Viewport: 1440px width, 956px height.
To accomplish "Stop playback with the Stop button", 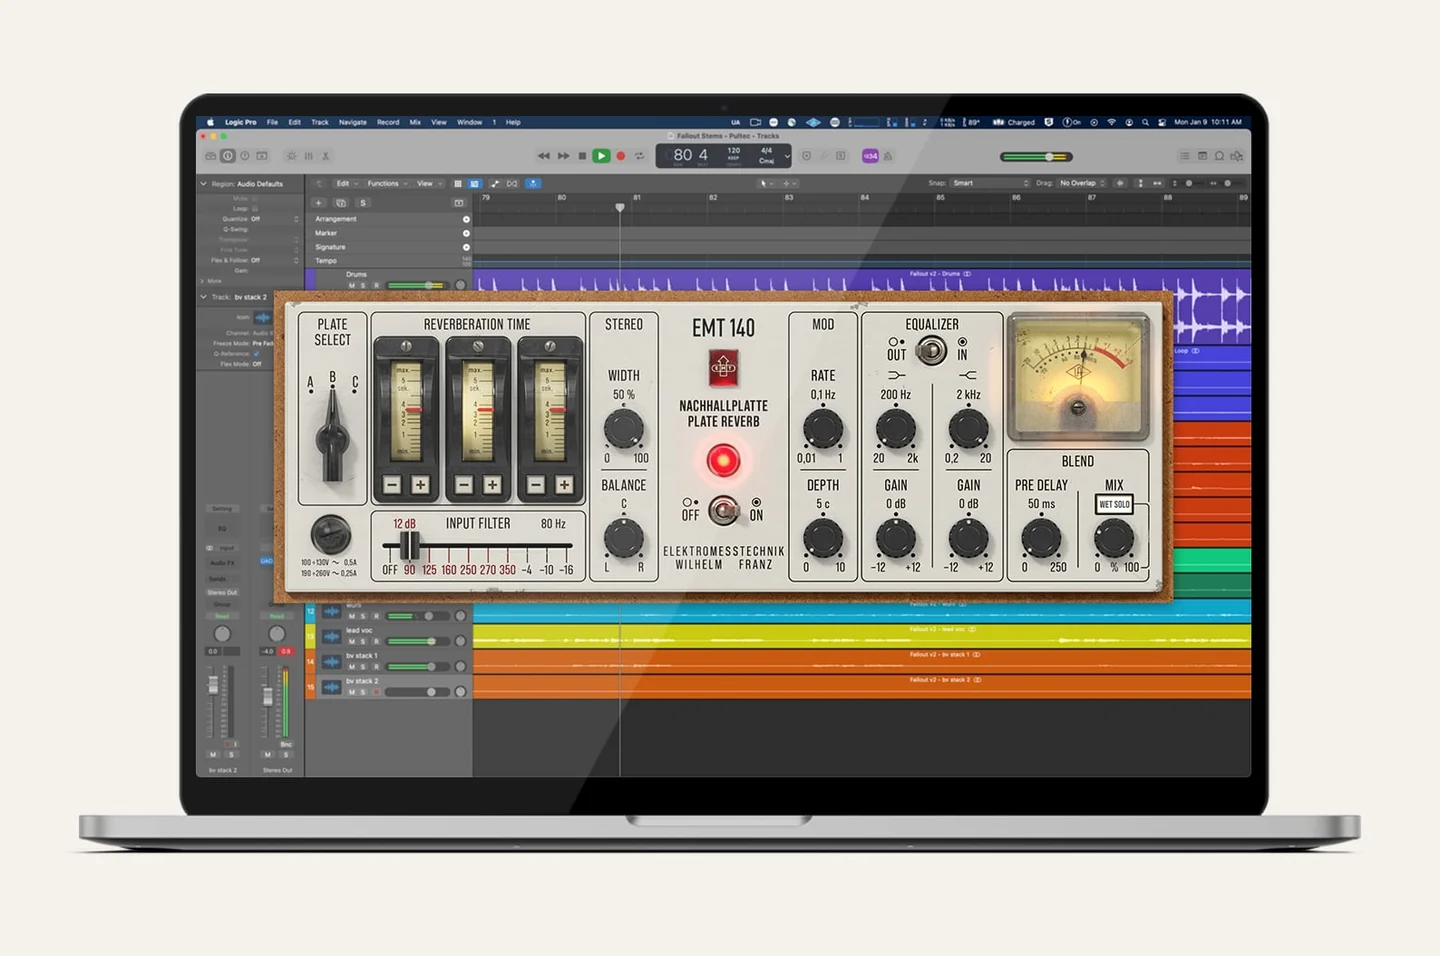I will click(582, 156).
